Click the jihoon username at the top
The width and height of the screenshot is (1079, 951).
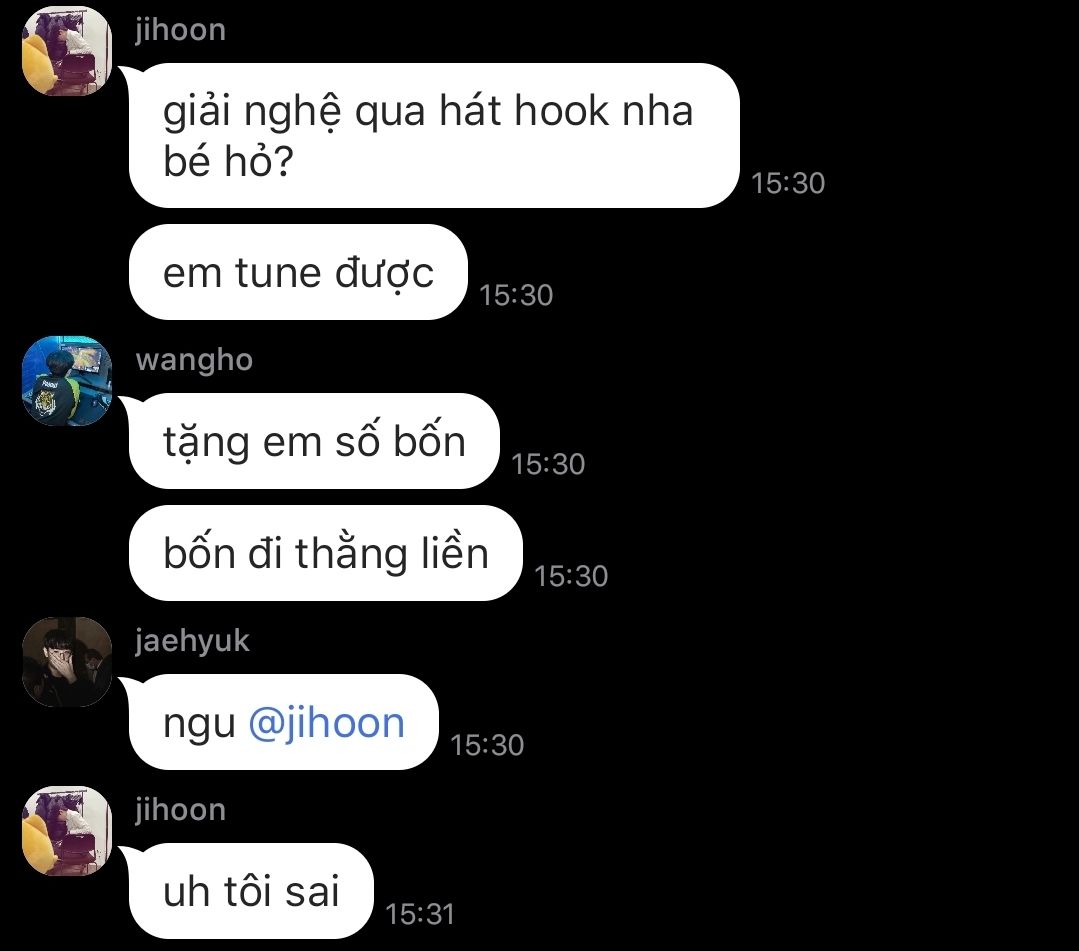(x=180, y=30)
